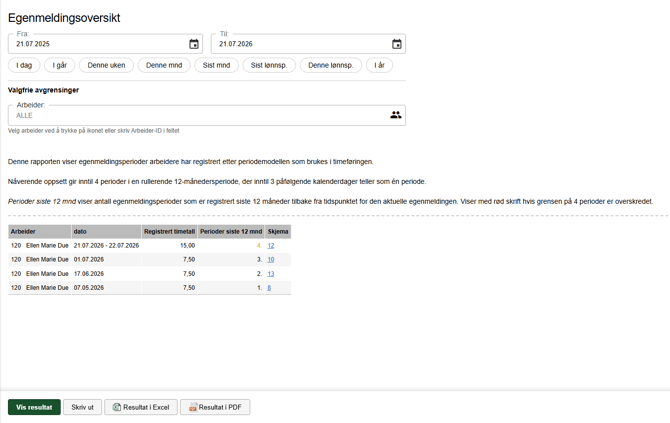Click the Arbeider column header
Image resolution: width=670 pixels, height=423 pixels.
tap(39, 232)
